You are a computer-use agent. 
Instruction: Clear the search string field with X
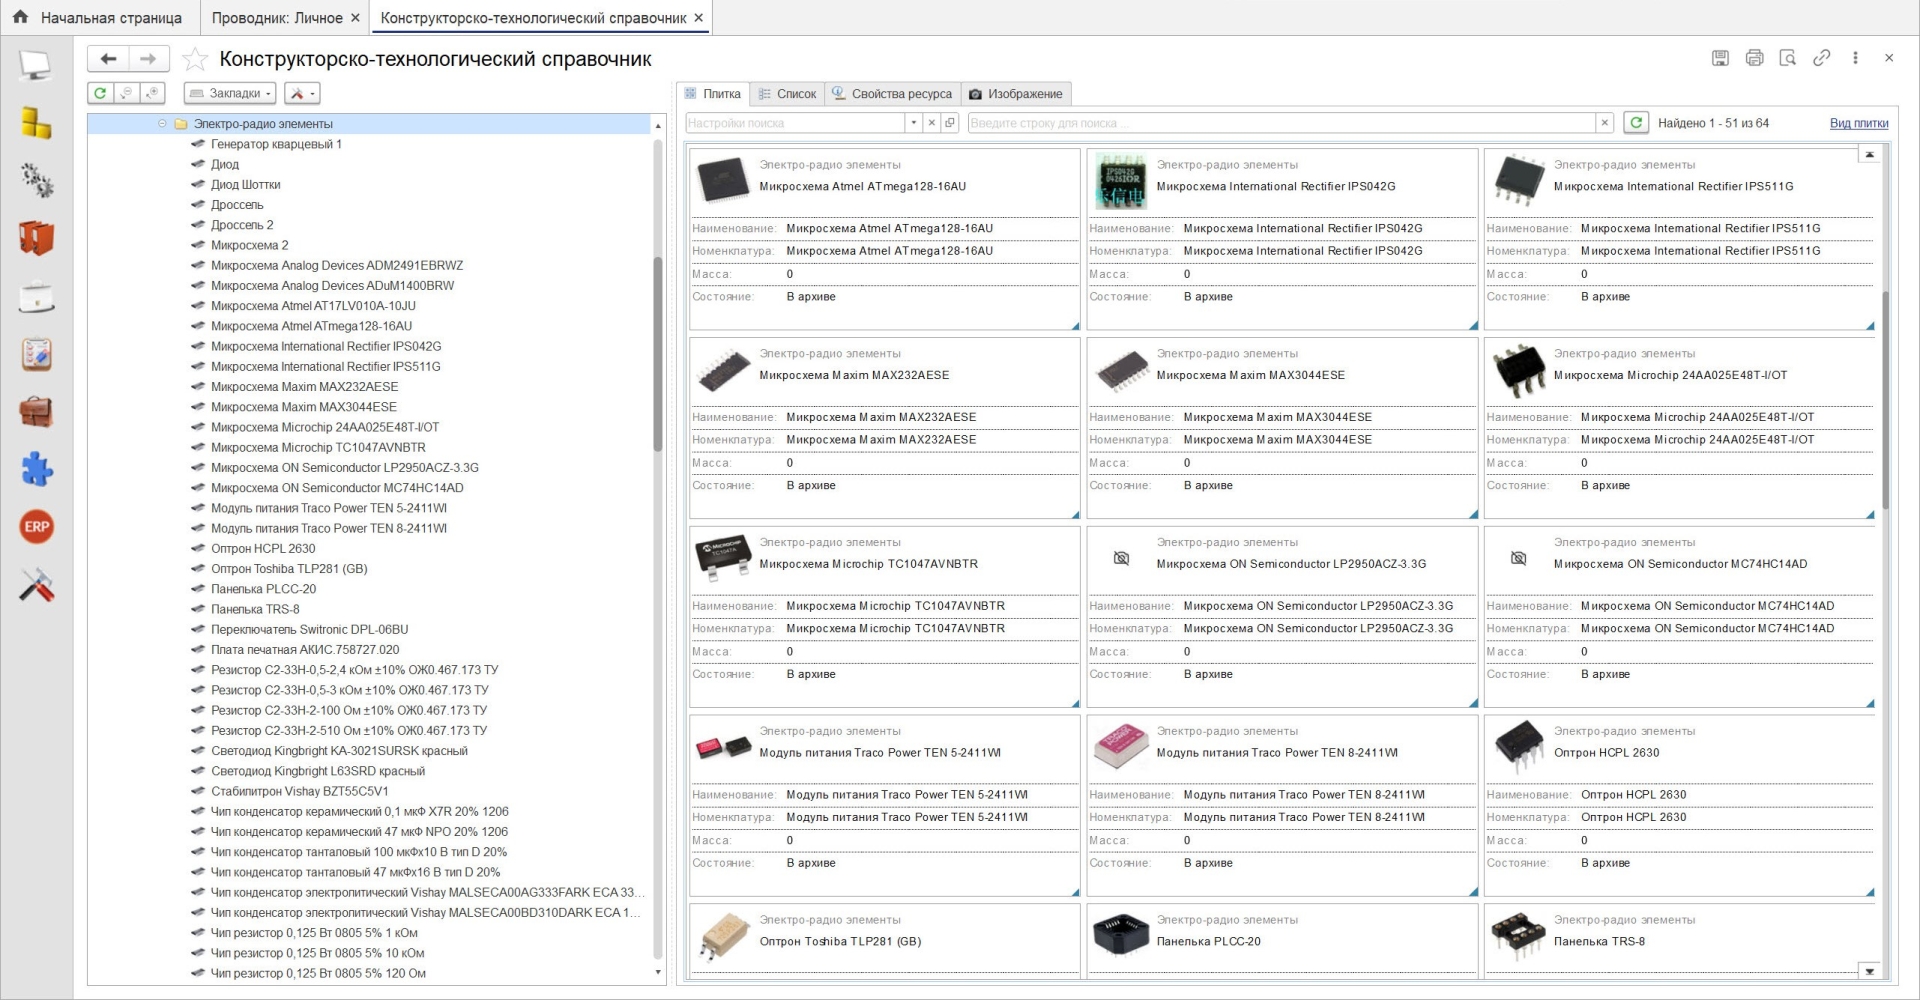[x=1604, y=123]
